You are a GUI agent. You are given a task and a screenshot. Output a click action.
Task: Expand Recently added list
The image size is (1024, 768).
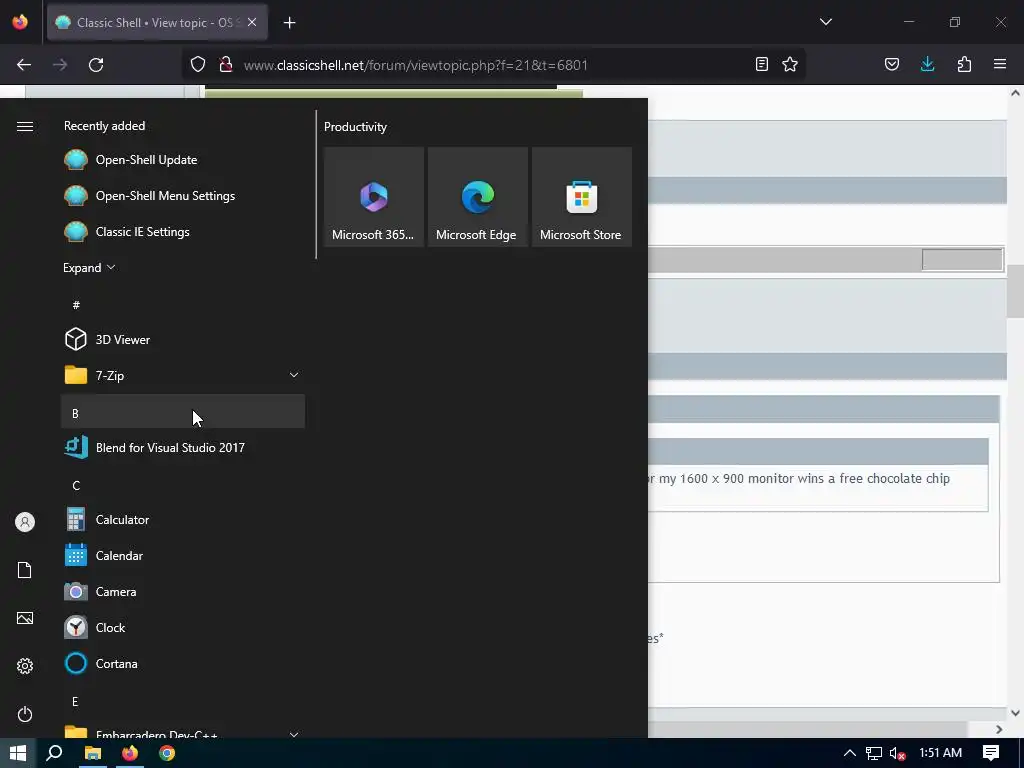tap(89, 268)
